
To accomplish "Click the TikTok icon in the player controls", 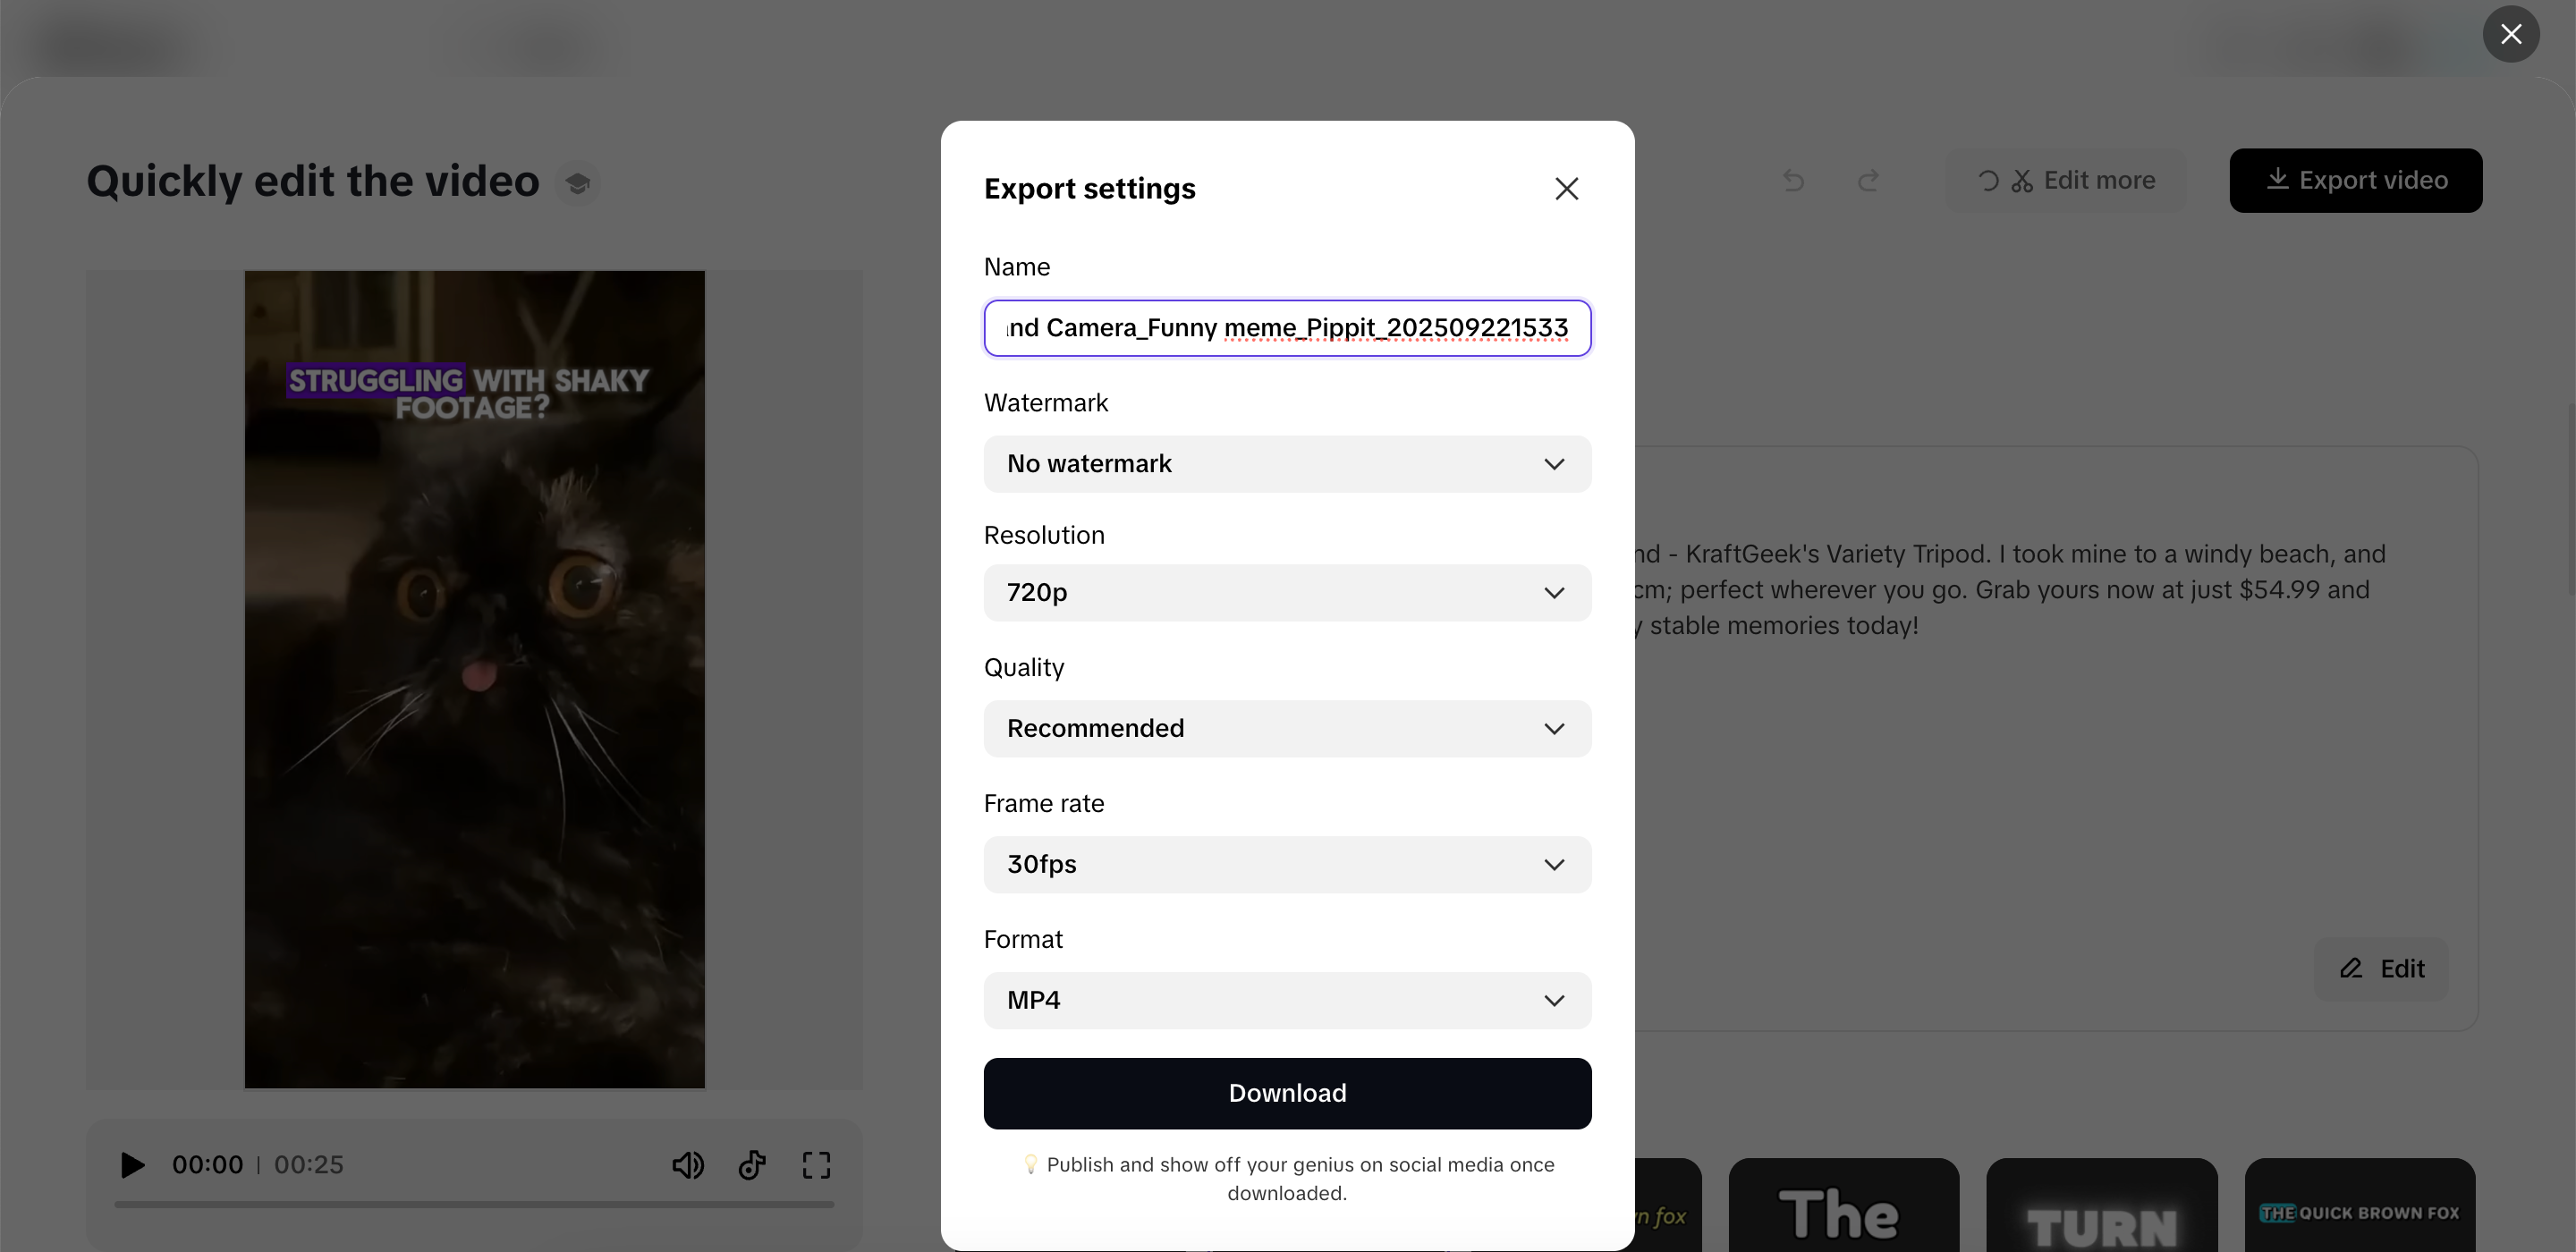I will coord(752,1165).
